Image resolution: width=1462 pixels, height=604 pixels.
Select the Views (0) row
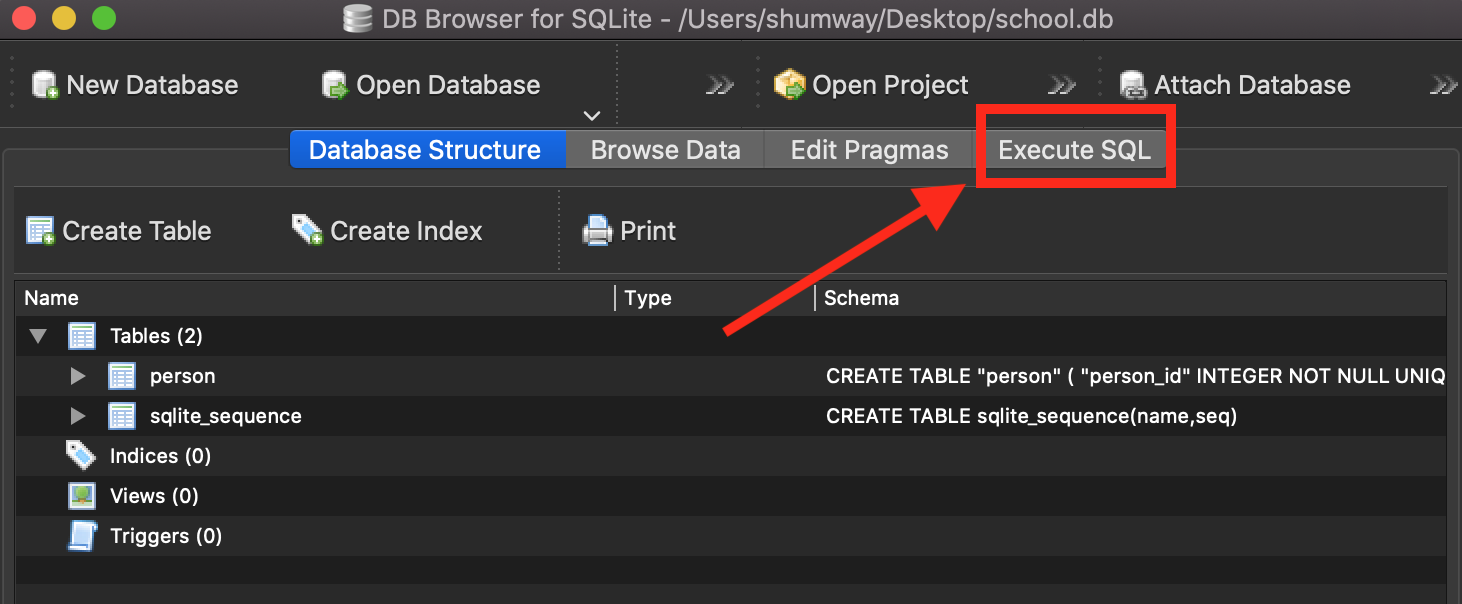coord(731,496)
